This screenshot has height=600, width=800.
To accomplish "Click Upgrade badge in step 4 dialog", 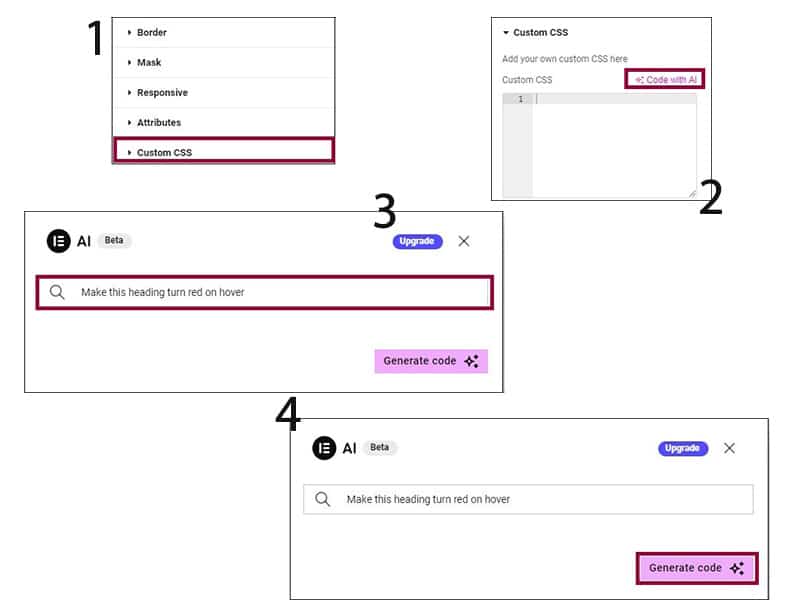I will [683, 448].
